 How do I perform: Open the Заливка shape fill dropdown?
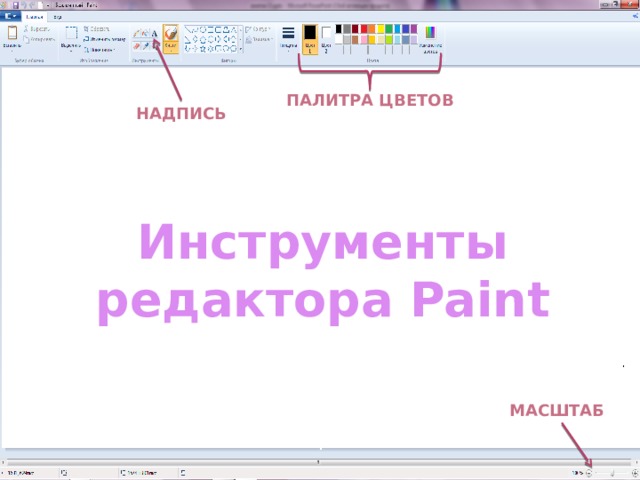tap(259, 39)
